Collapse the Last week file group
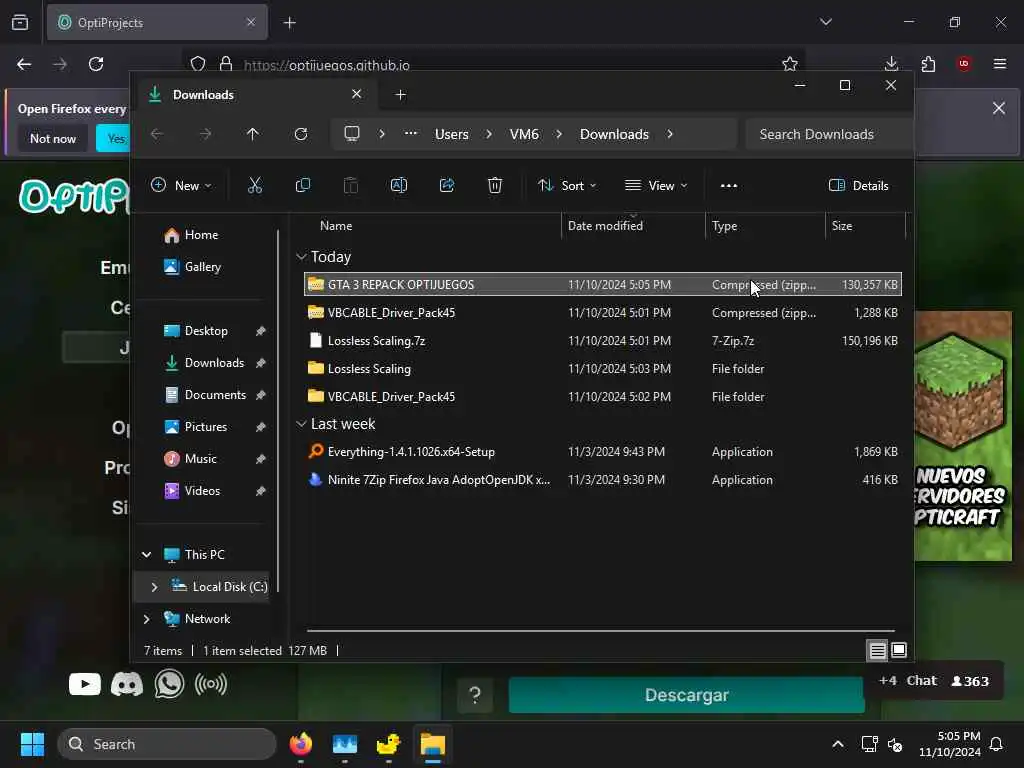The height and width of the screenshot is (768, 1024). click(301, 424)
